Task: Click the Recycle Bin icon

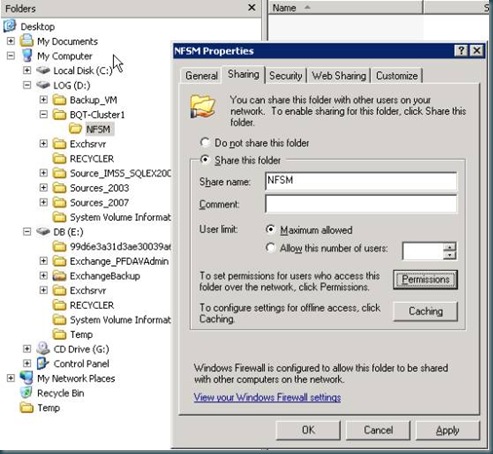Action: click(26, 393)
